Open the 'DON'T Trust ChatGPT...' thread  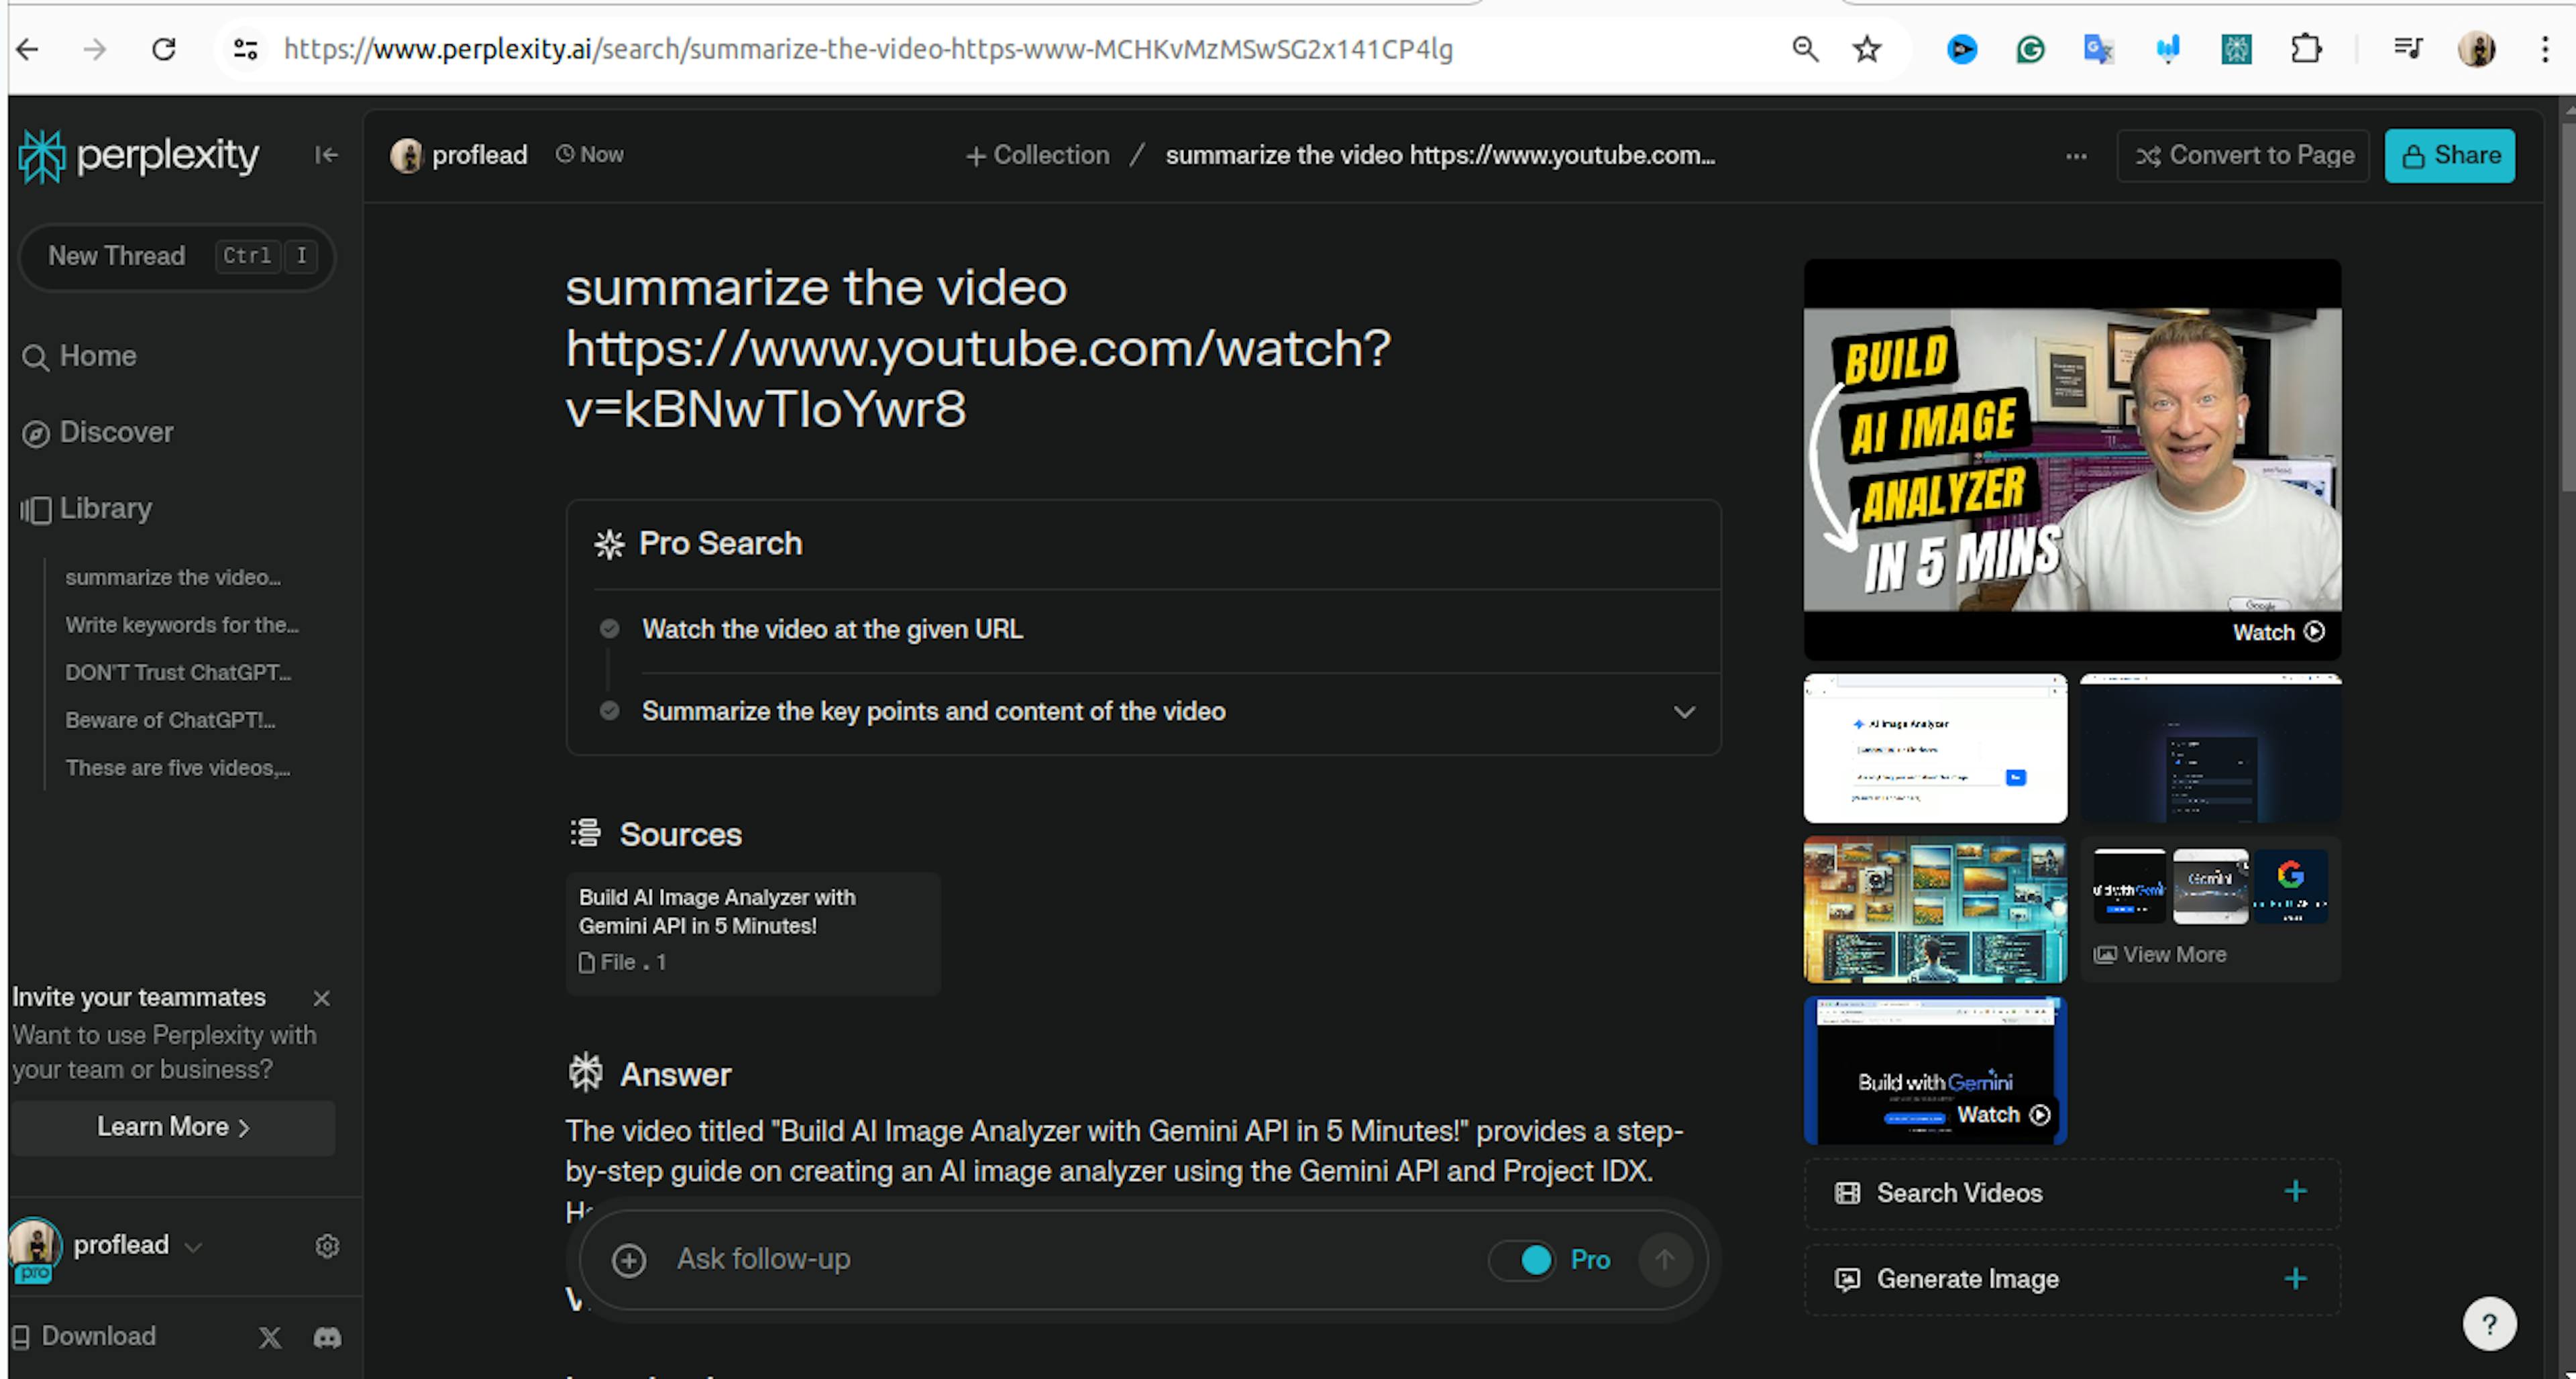tap(178, 673)
